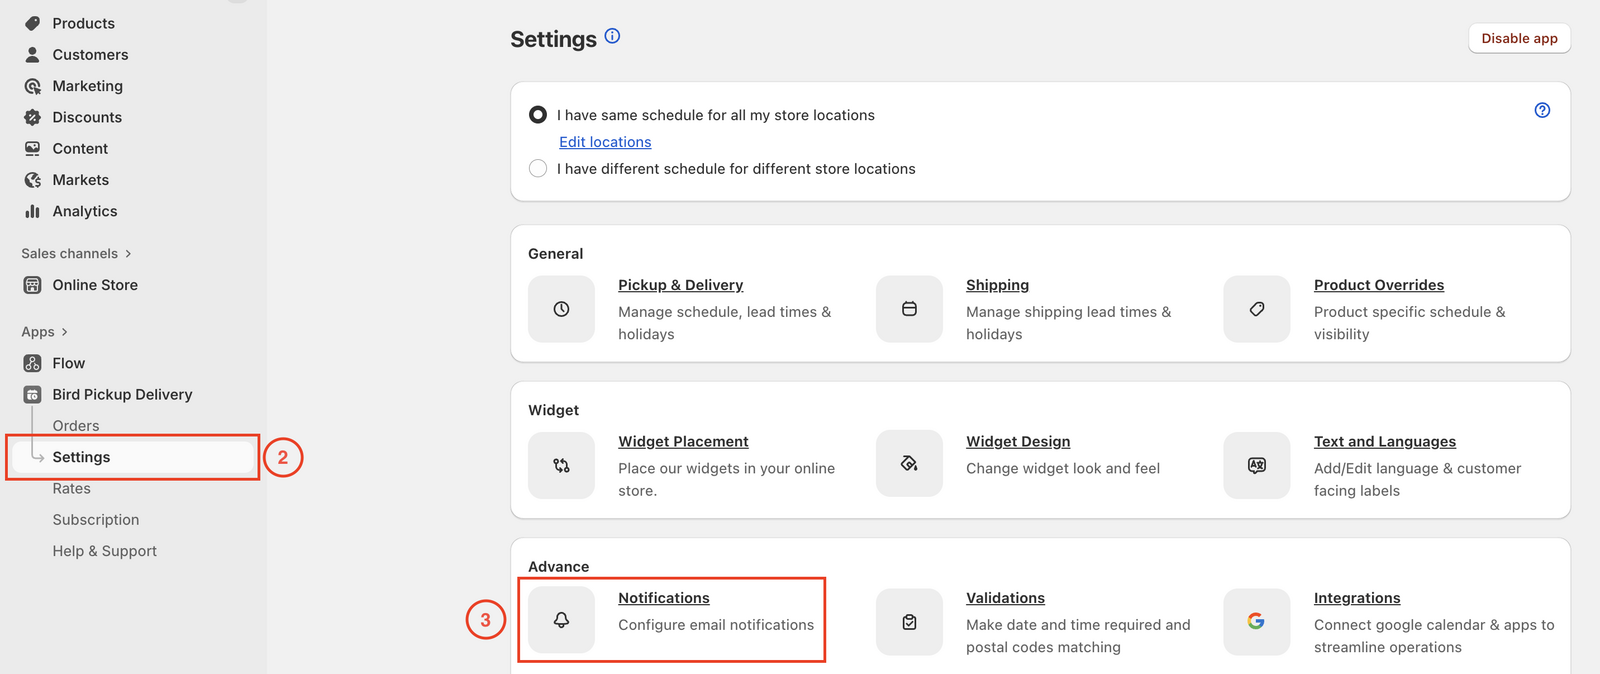Open the Text and Languages link
This screenshot has width=1600, height=674.
pos(1385,441)
